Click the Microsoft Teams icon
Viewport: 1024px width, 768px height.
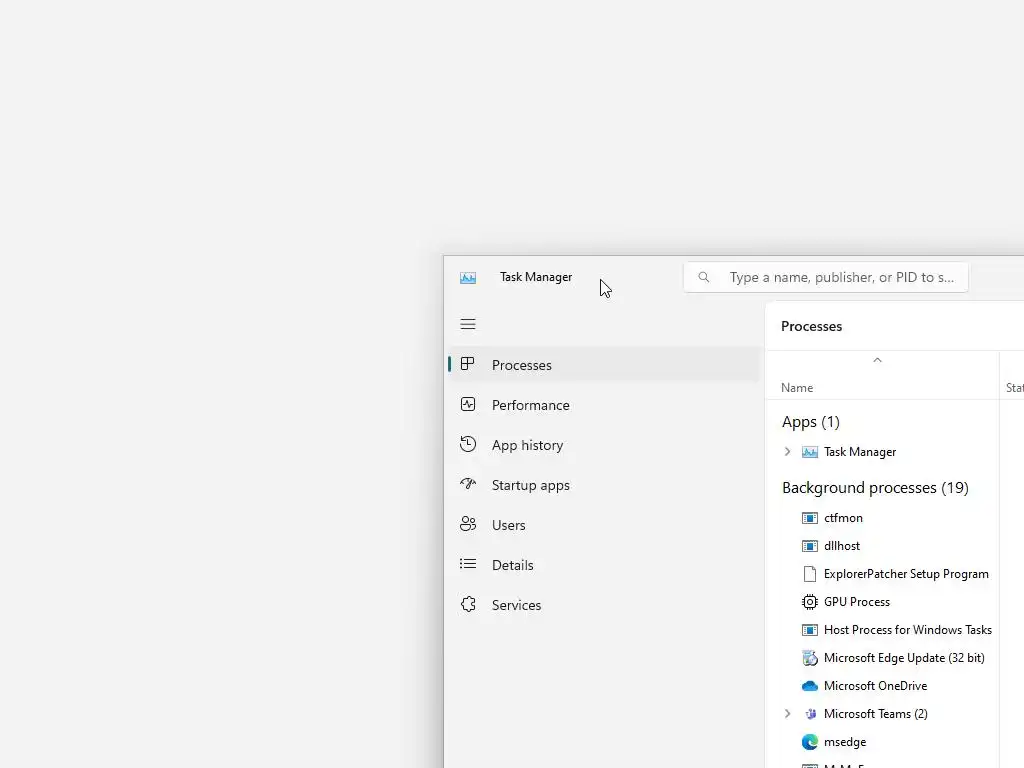coord(810,714)
